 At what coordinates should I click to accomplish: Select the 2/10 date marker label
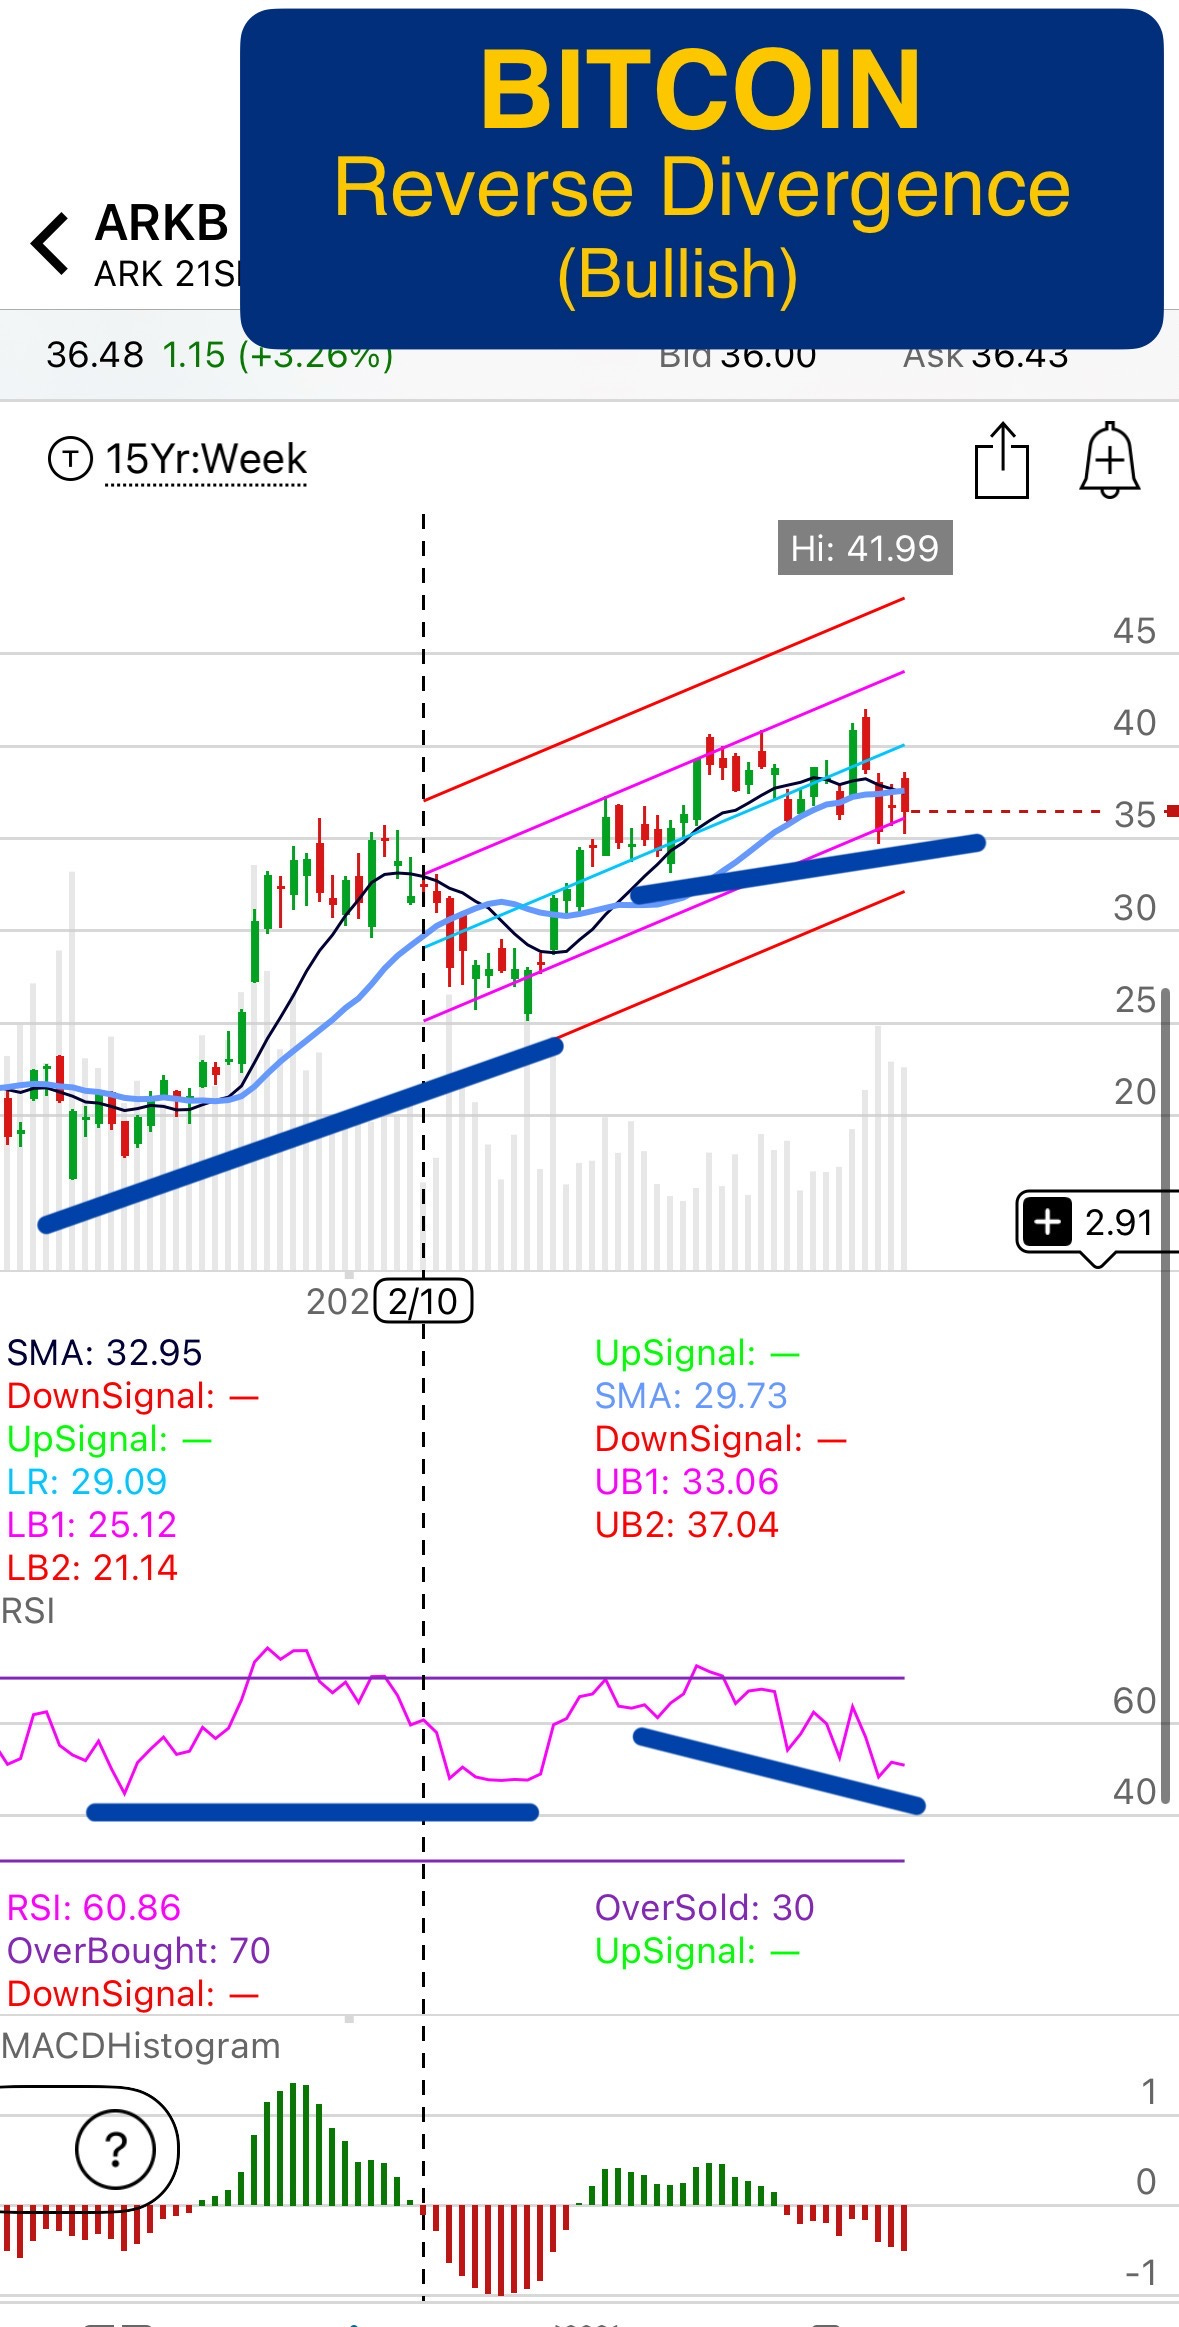tap(423, 1301)
